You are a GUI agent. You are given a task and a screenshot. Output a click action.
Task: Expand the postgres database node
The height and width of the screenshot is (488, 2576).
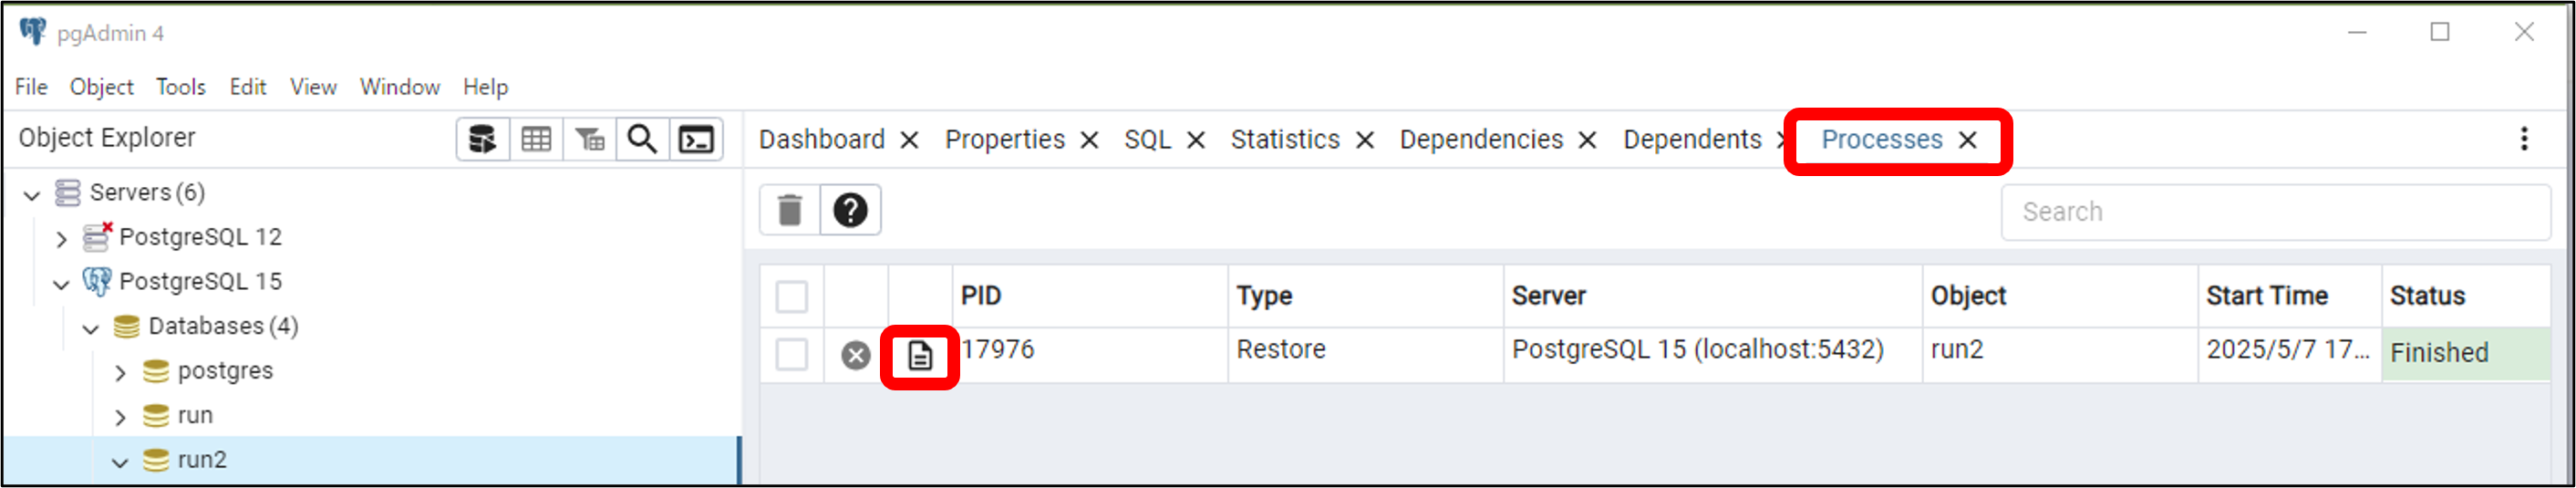tap(120, 373)
